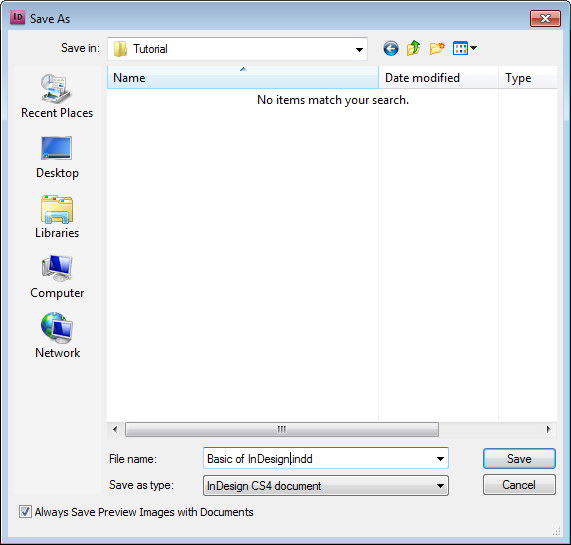Click the Tutorial folder icon in Save in
Image resolution: width=571 pixels, height=545 pixels.
pos(120,49)
